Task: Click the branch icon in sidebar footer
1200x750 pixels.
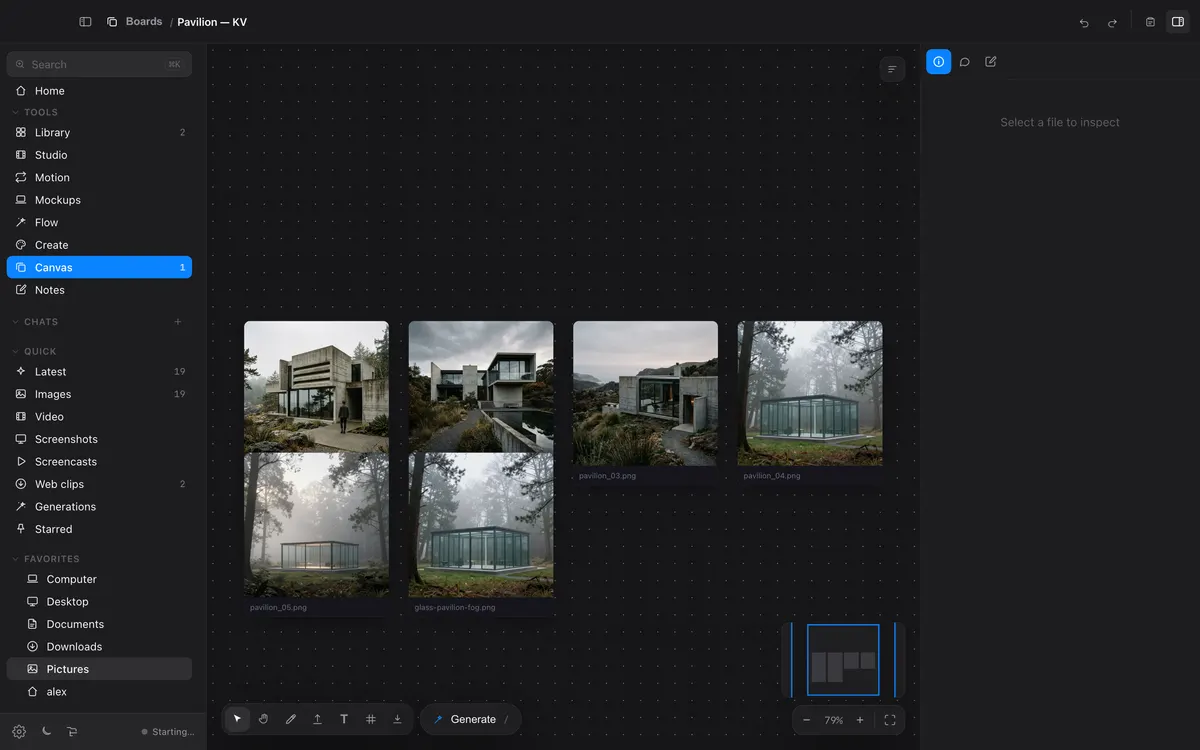Action: tap(72, 731)
